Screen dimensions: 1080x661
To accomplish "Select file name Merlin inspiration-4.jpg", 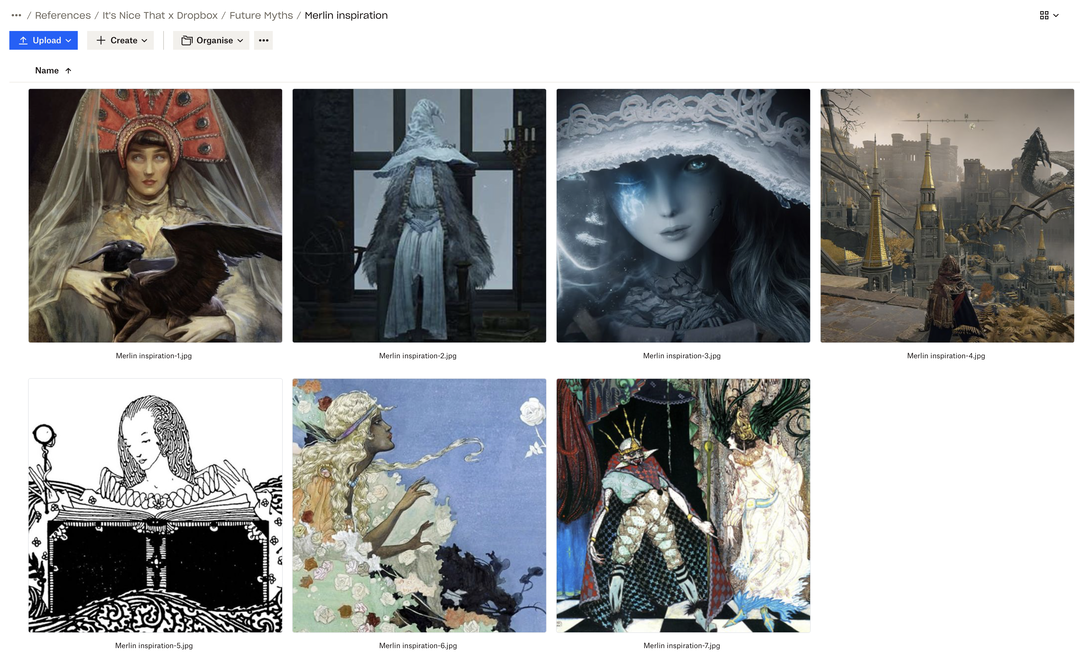I will click(x=946, y=356).
